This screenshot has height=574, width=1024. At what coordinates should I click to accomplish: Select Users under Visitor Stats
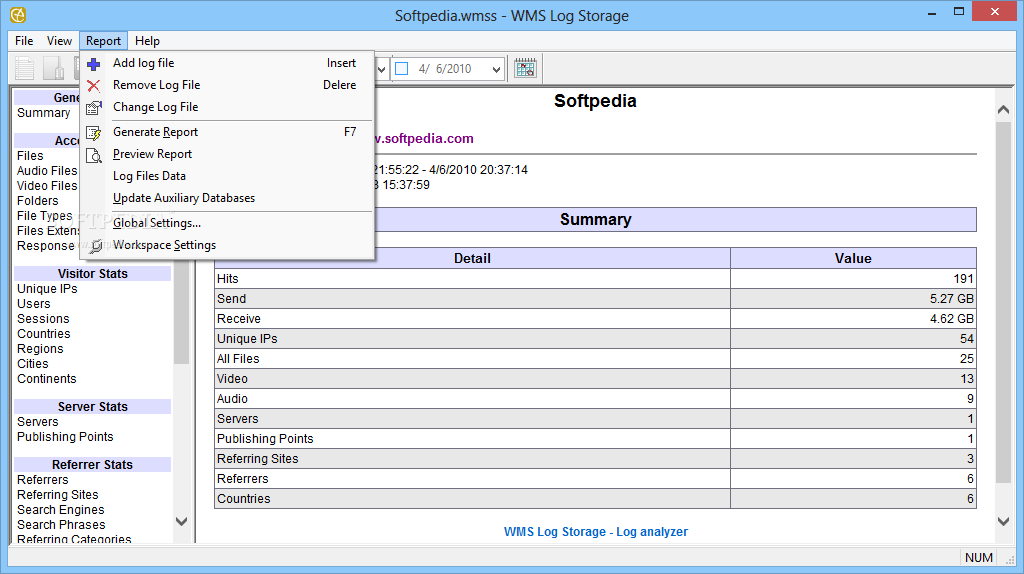(x=33, y=304)
